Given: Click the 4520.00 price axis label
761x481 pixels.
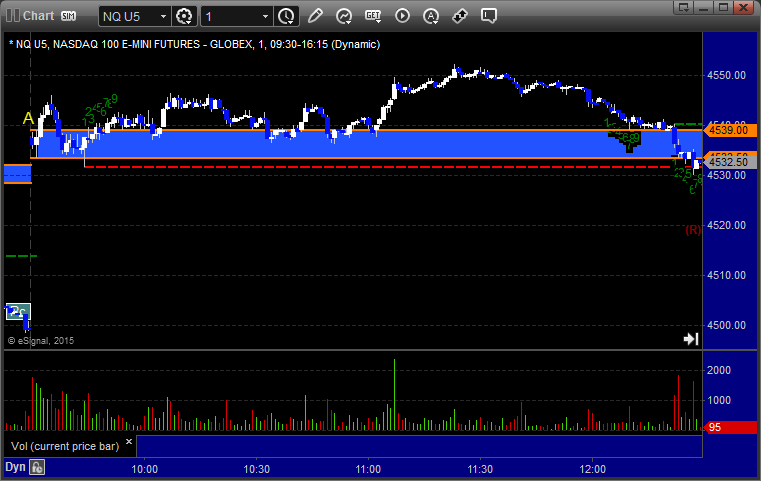Looking at the screenshot, I should coord(727,225).
